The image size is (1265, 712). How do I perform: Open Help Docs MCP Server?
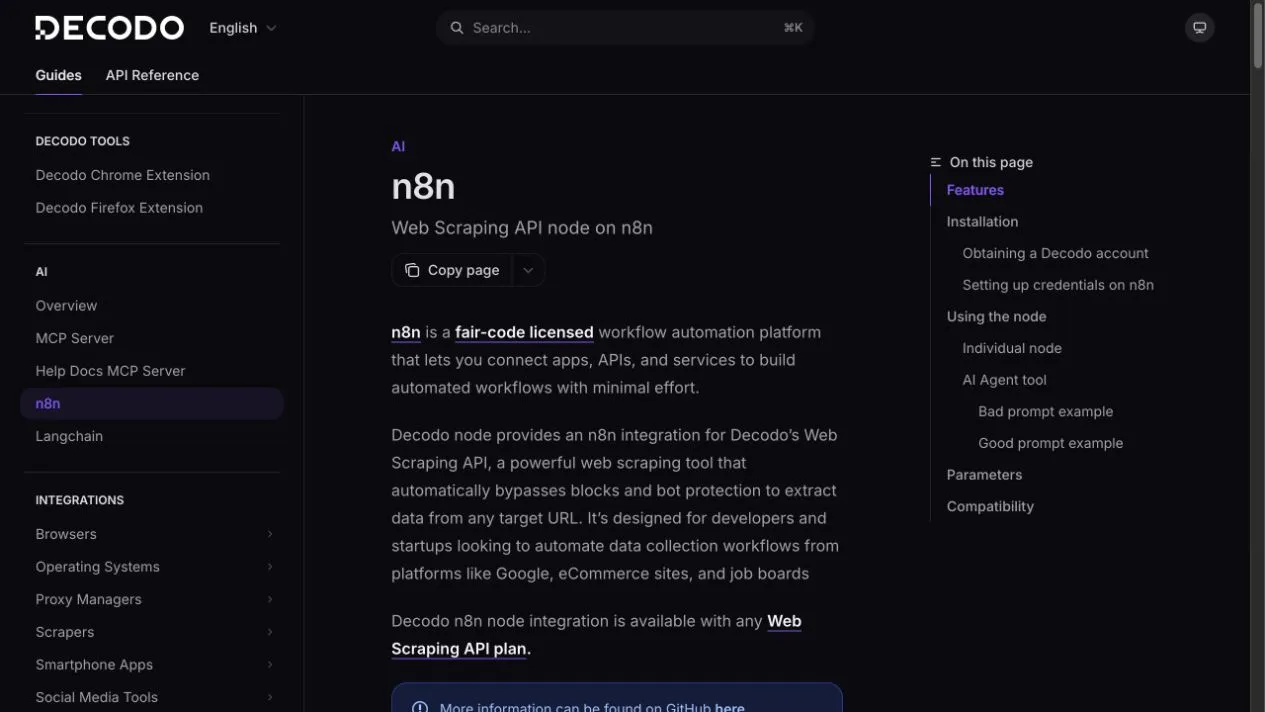point(110,371)
